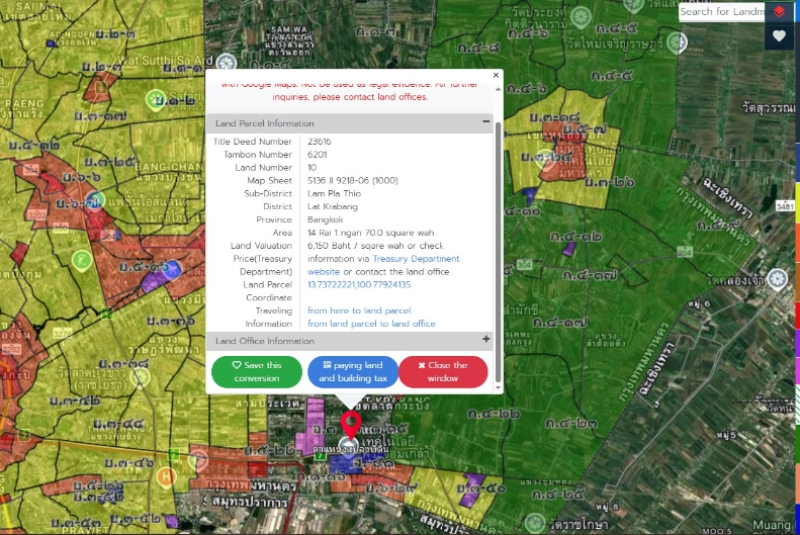Open the map layers icon

[779, 12]
